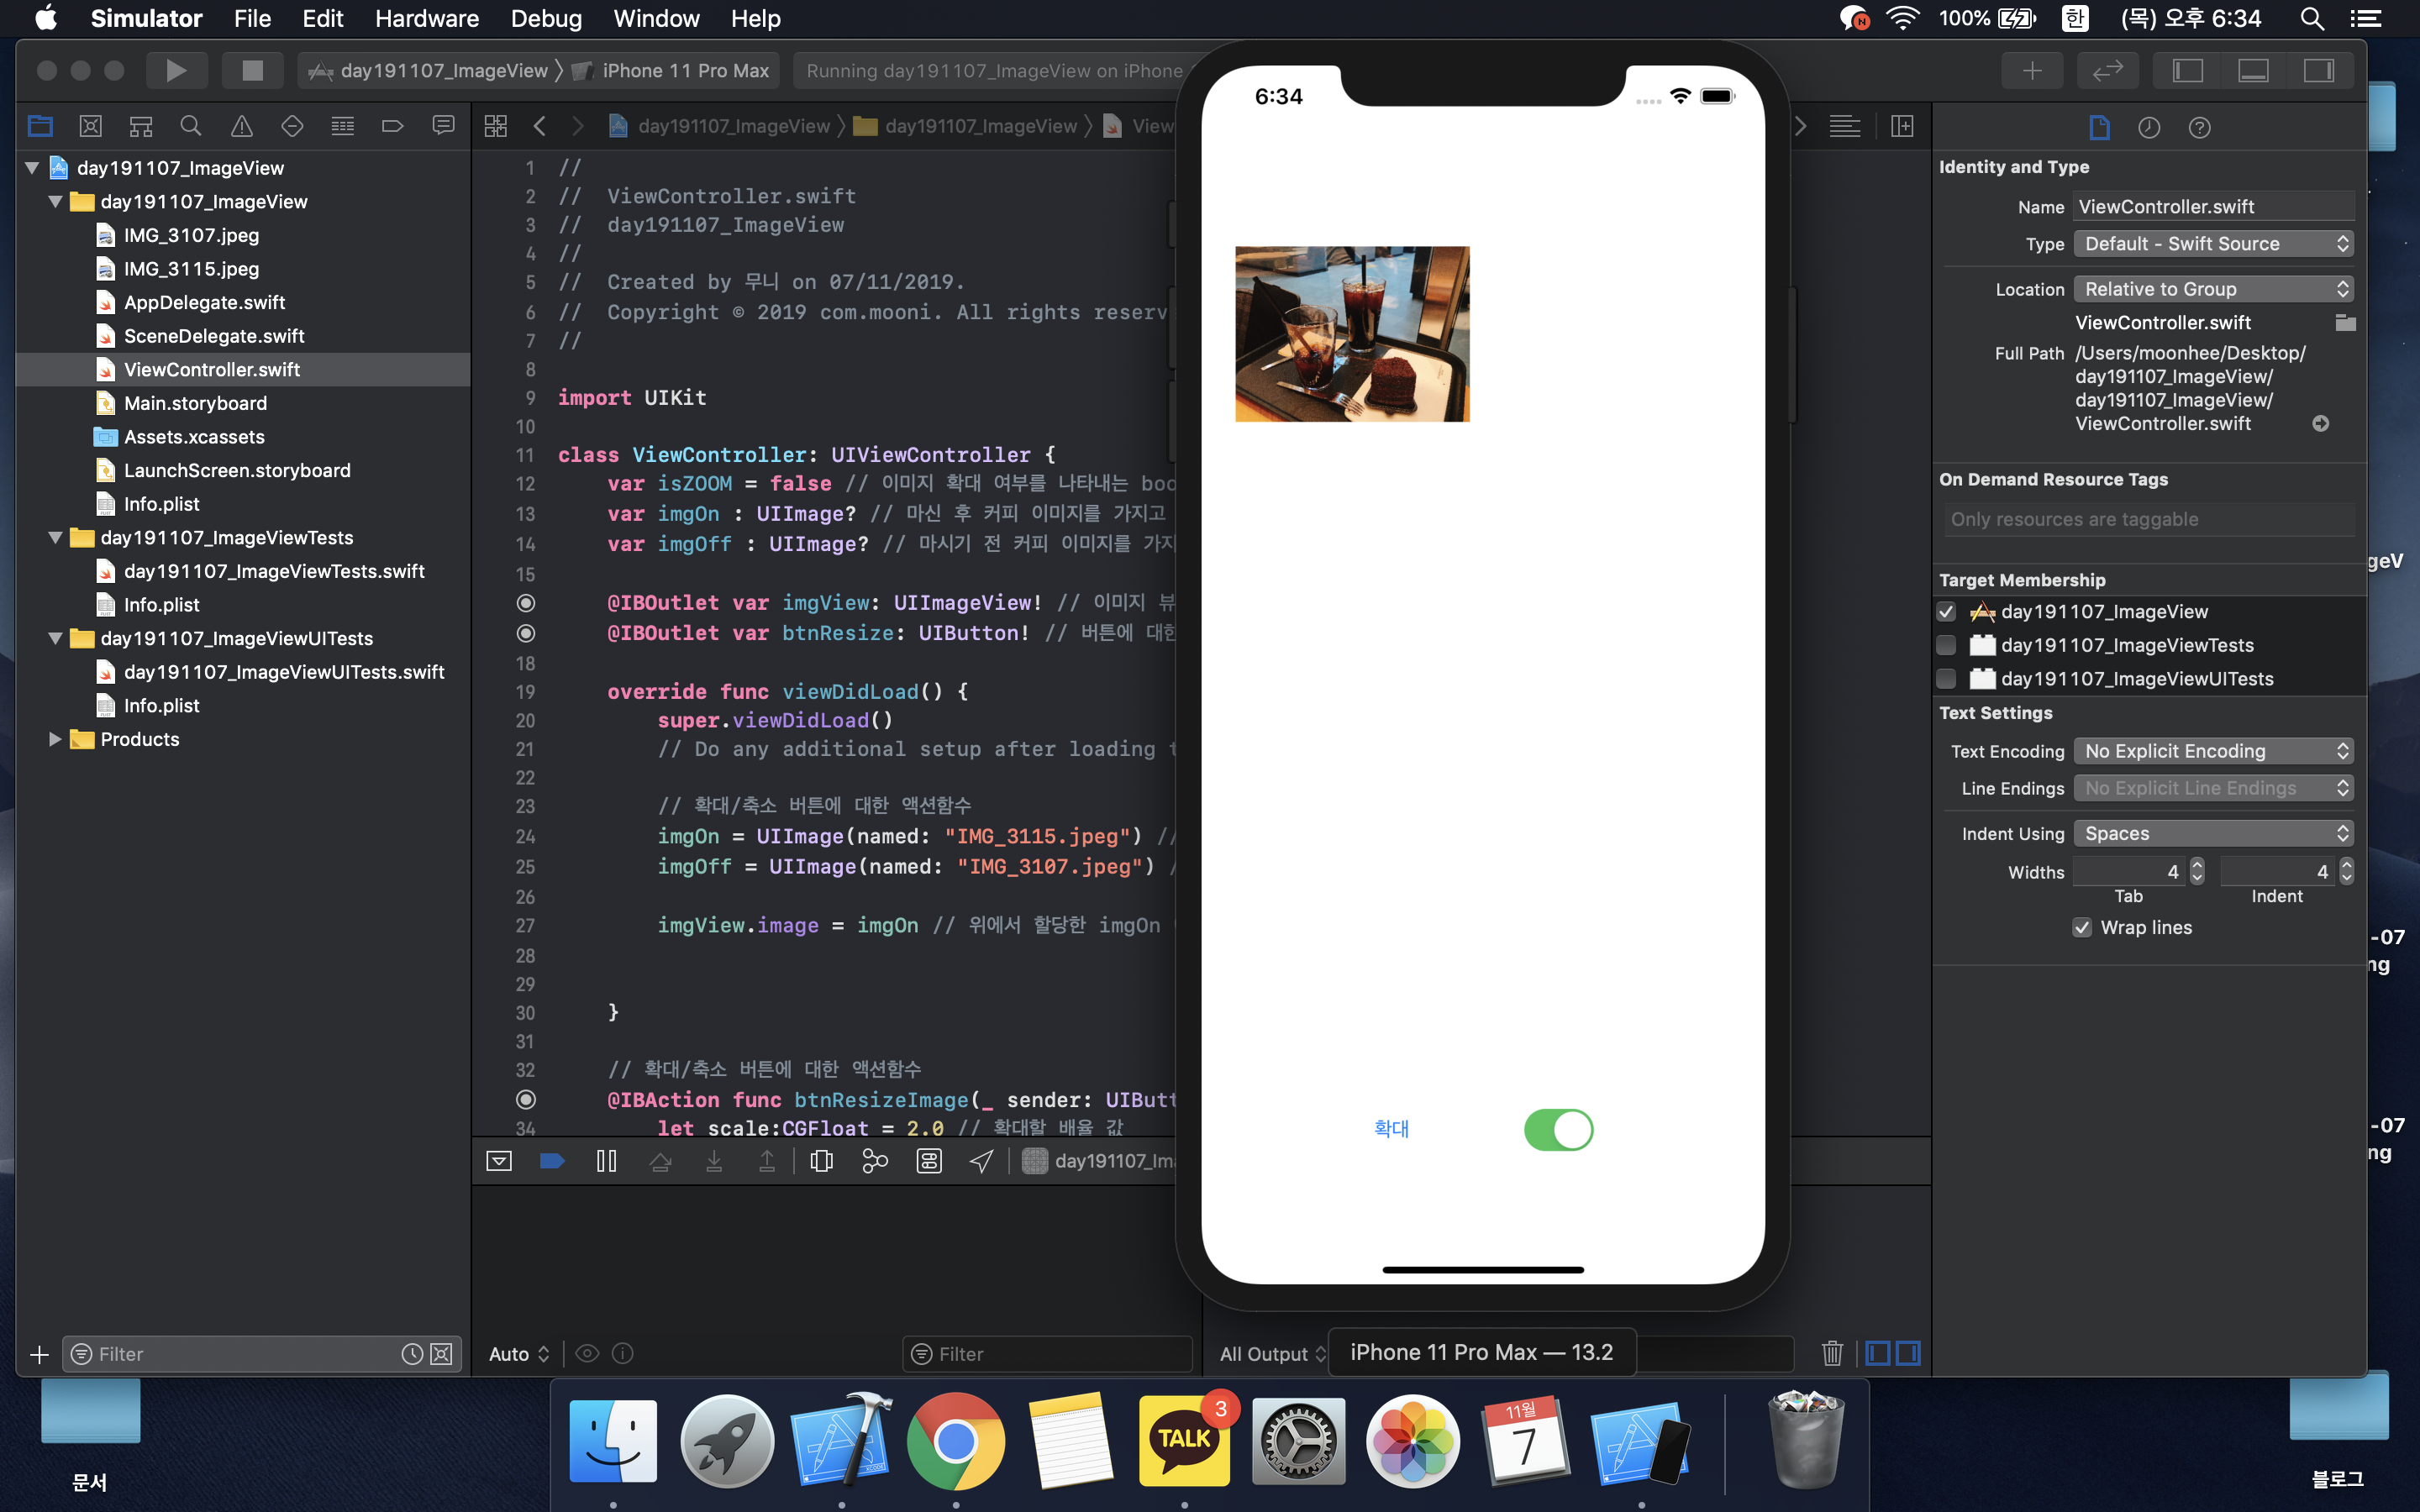Pause program execution in debug bar

coord(606,1160)
